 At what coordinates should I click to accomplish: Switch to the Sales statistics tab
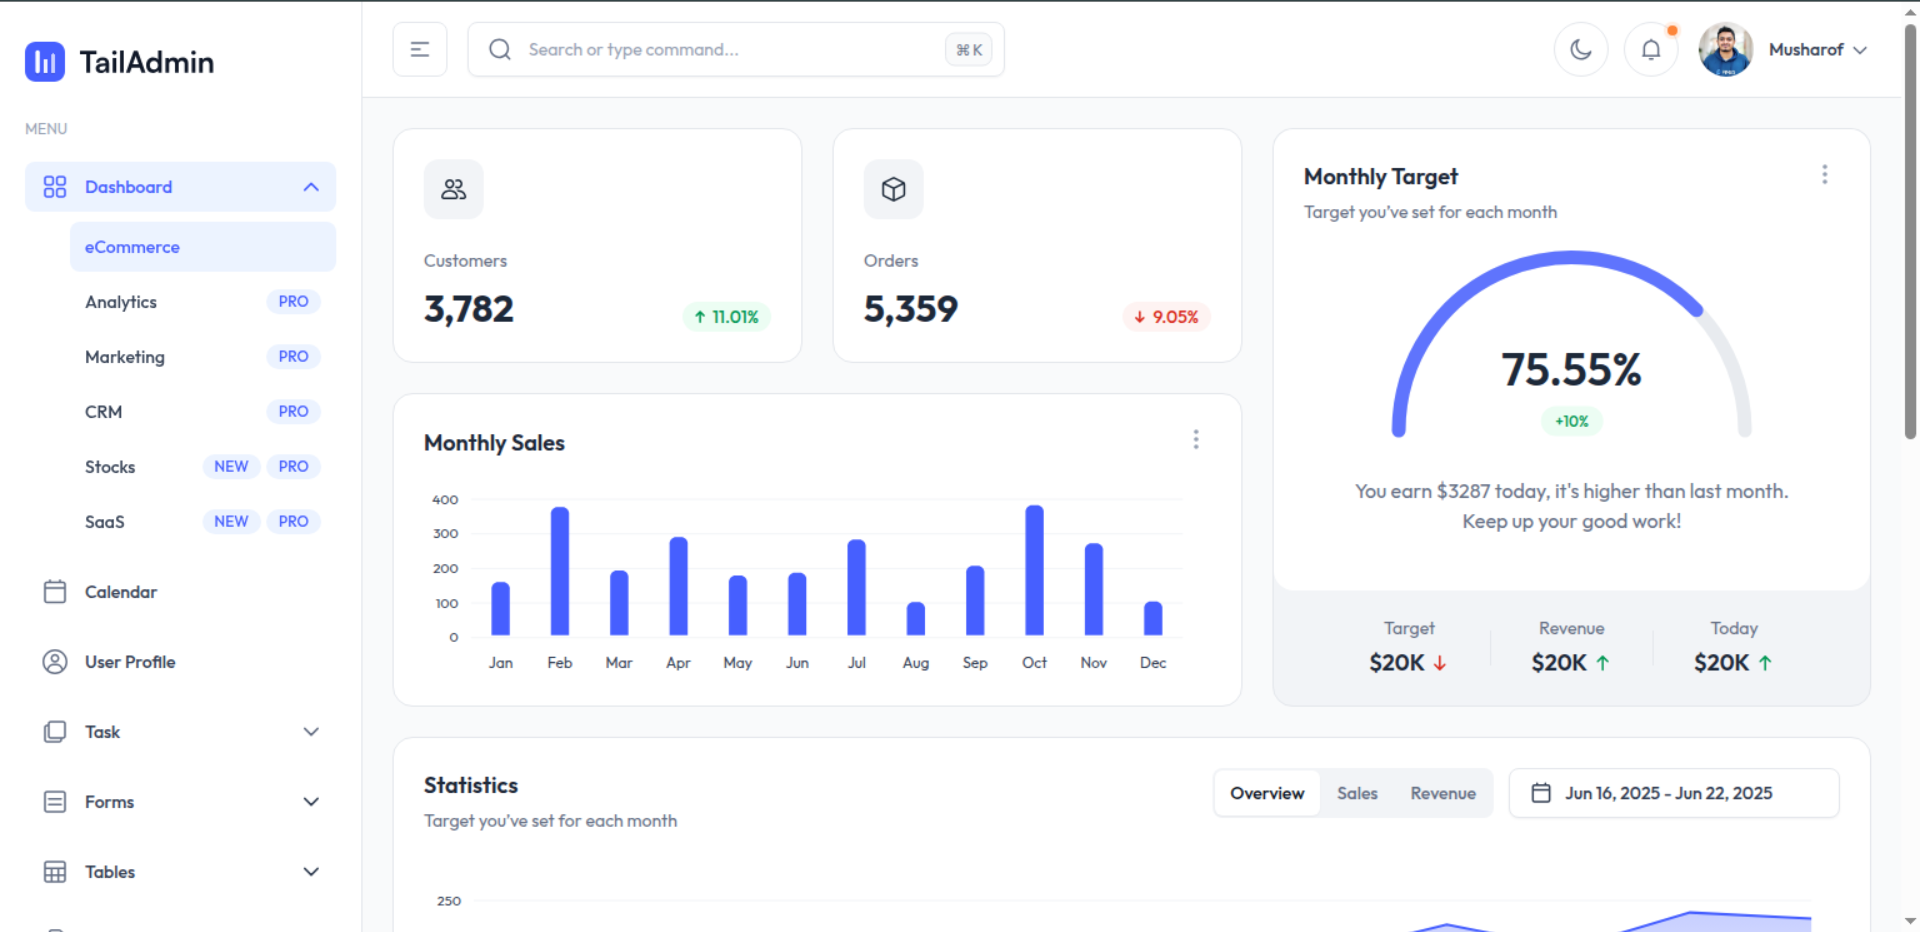point(1357,793)
